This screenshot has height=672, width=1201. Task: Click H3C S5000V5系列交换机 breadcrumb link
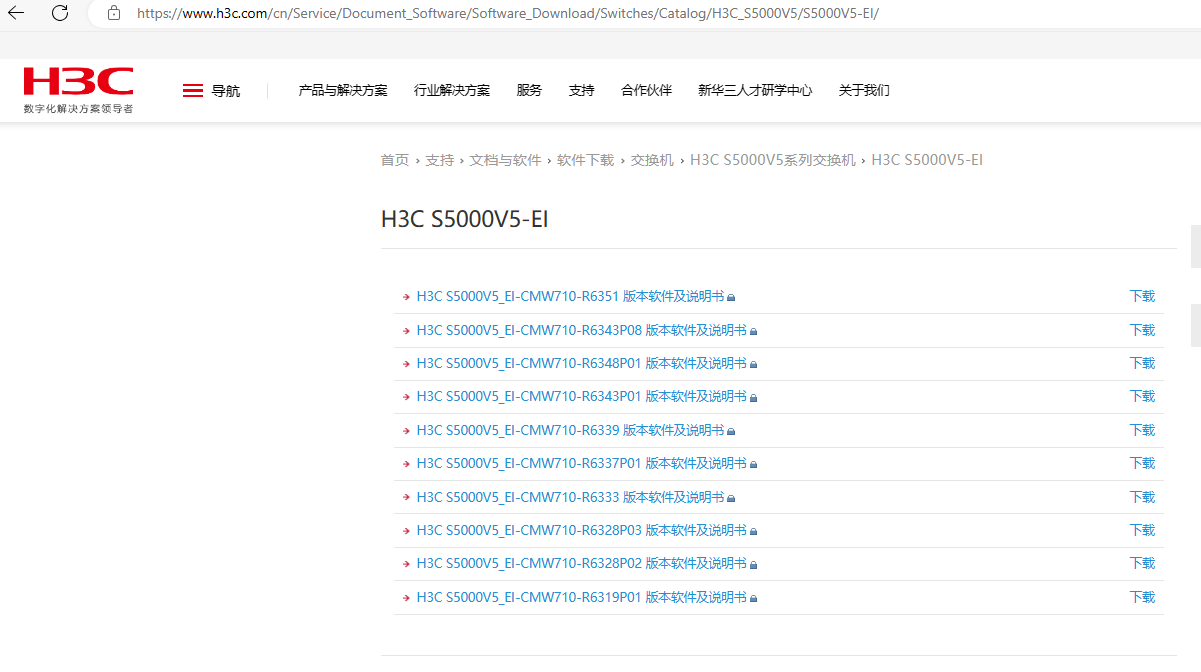pyautogui.click(x=773, y=160)
